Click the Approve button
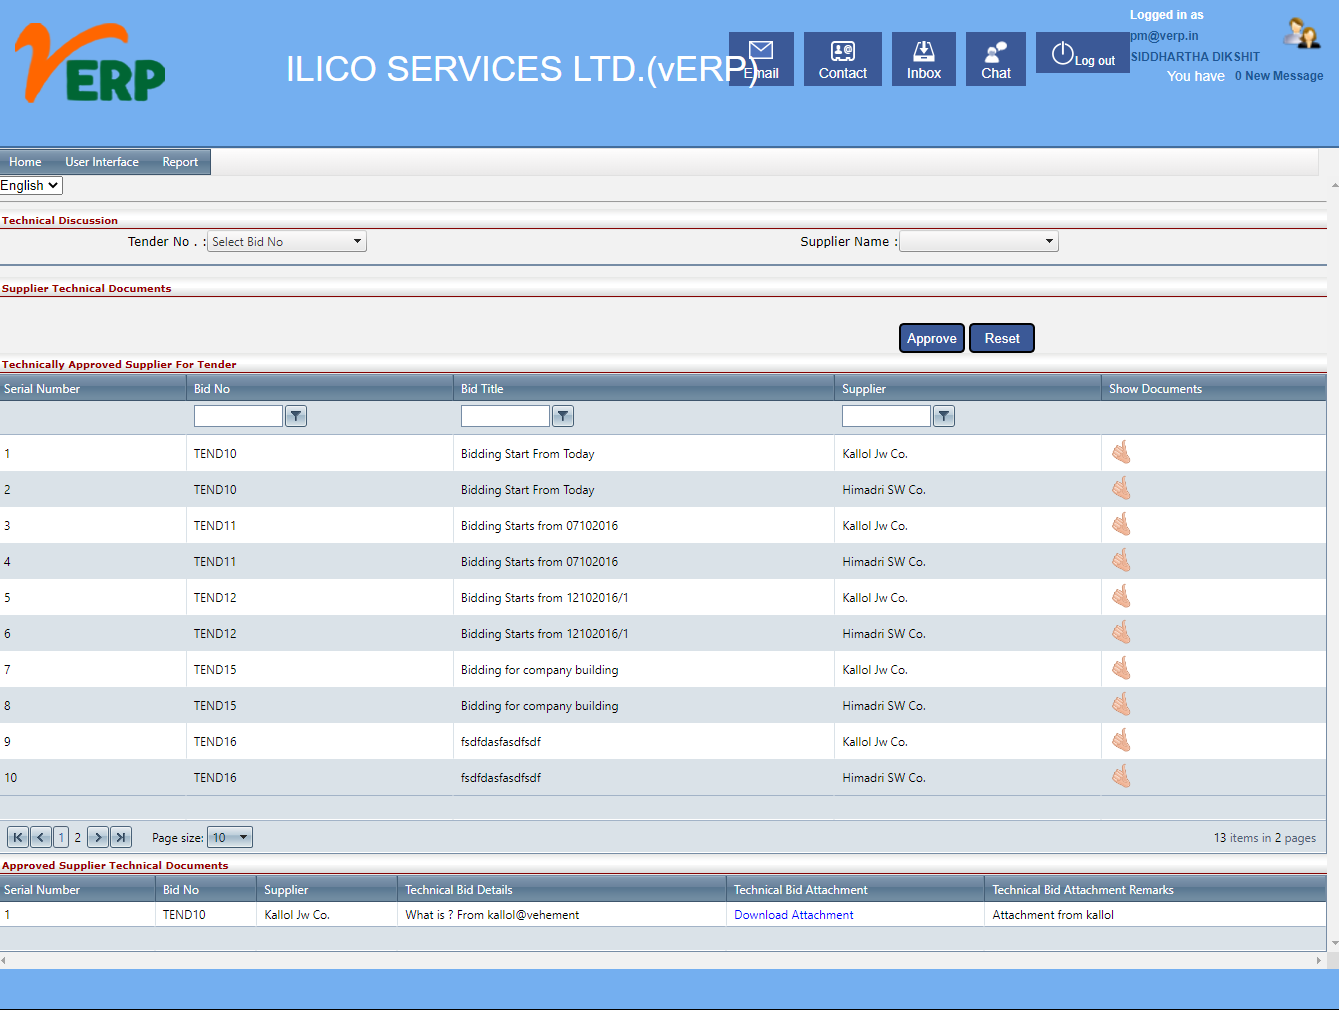Screen dimensions: 1339x1010 point(932,338)
